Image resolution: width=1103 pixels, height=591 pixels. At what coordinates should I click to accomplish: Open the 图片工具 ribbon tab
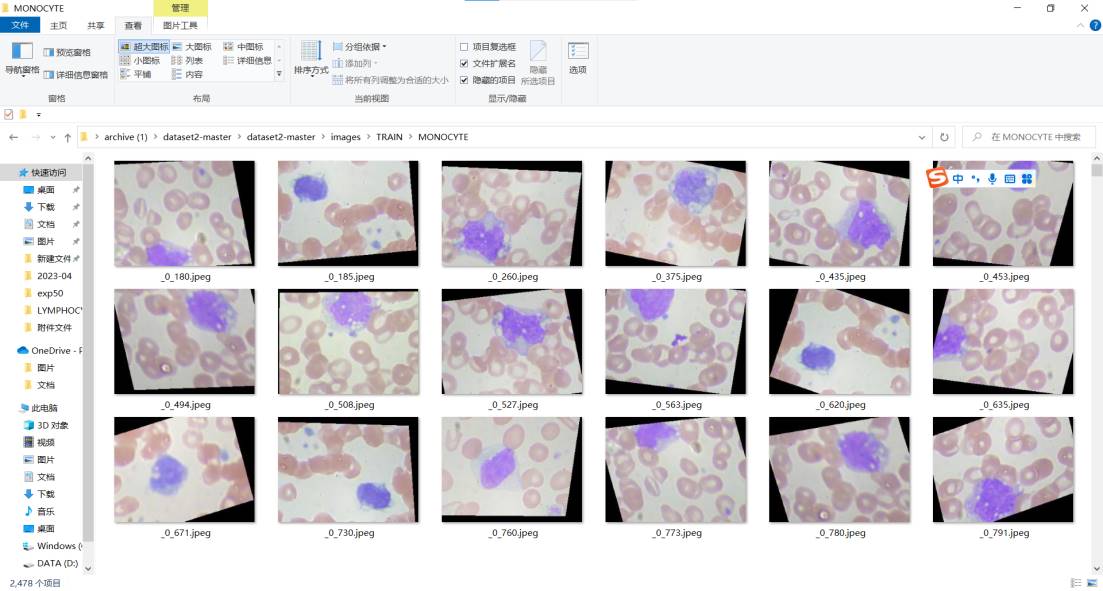pyautogui.click(x=180, y=25)
